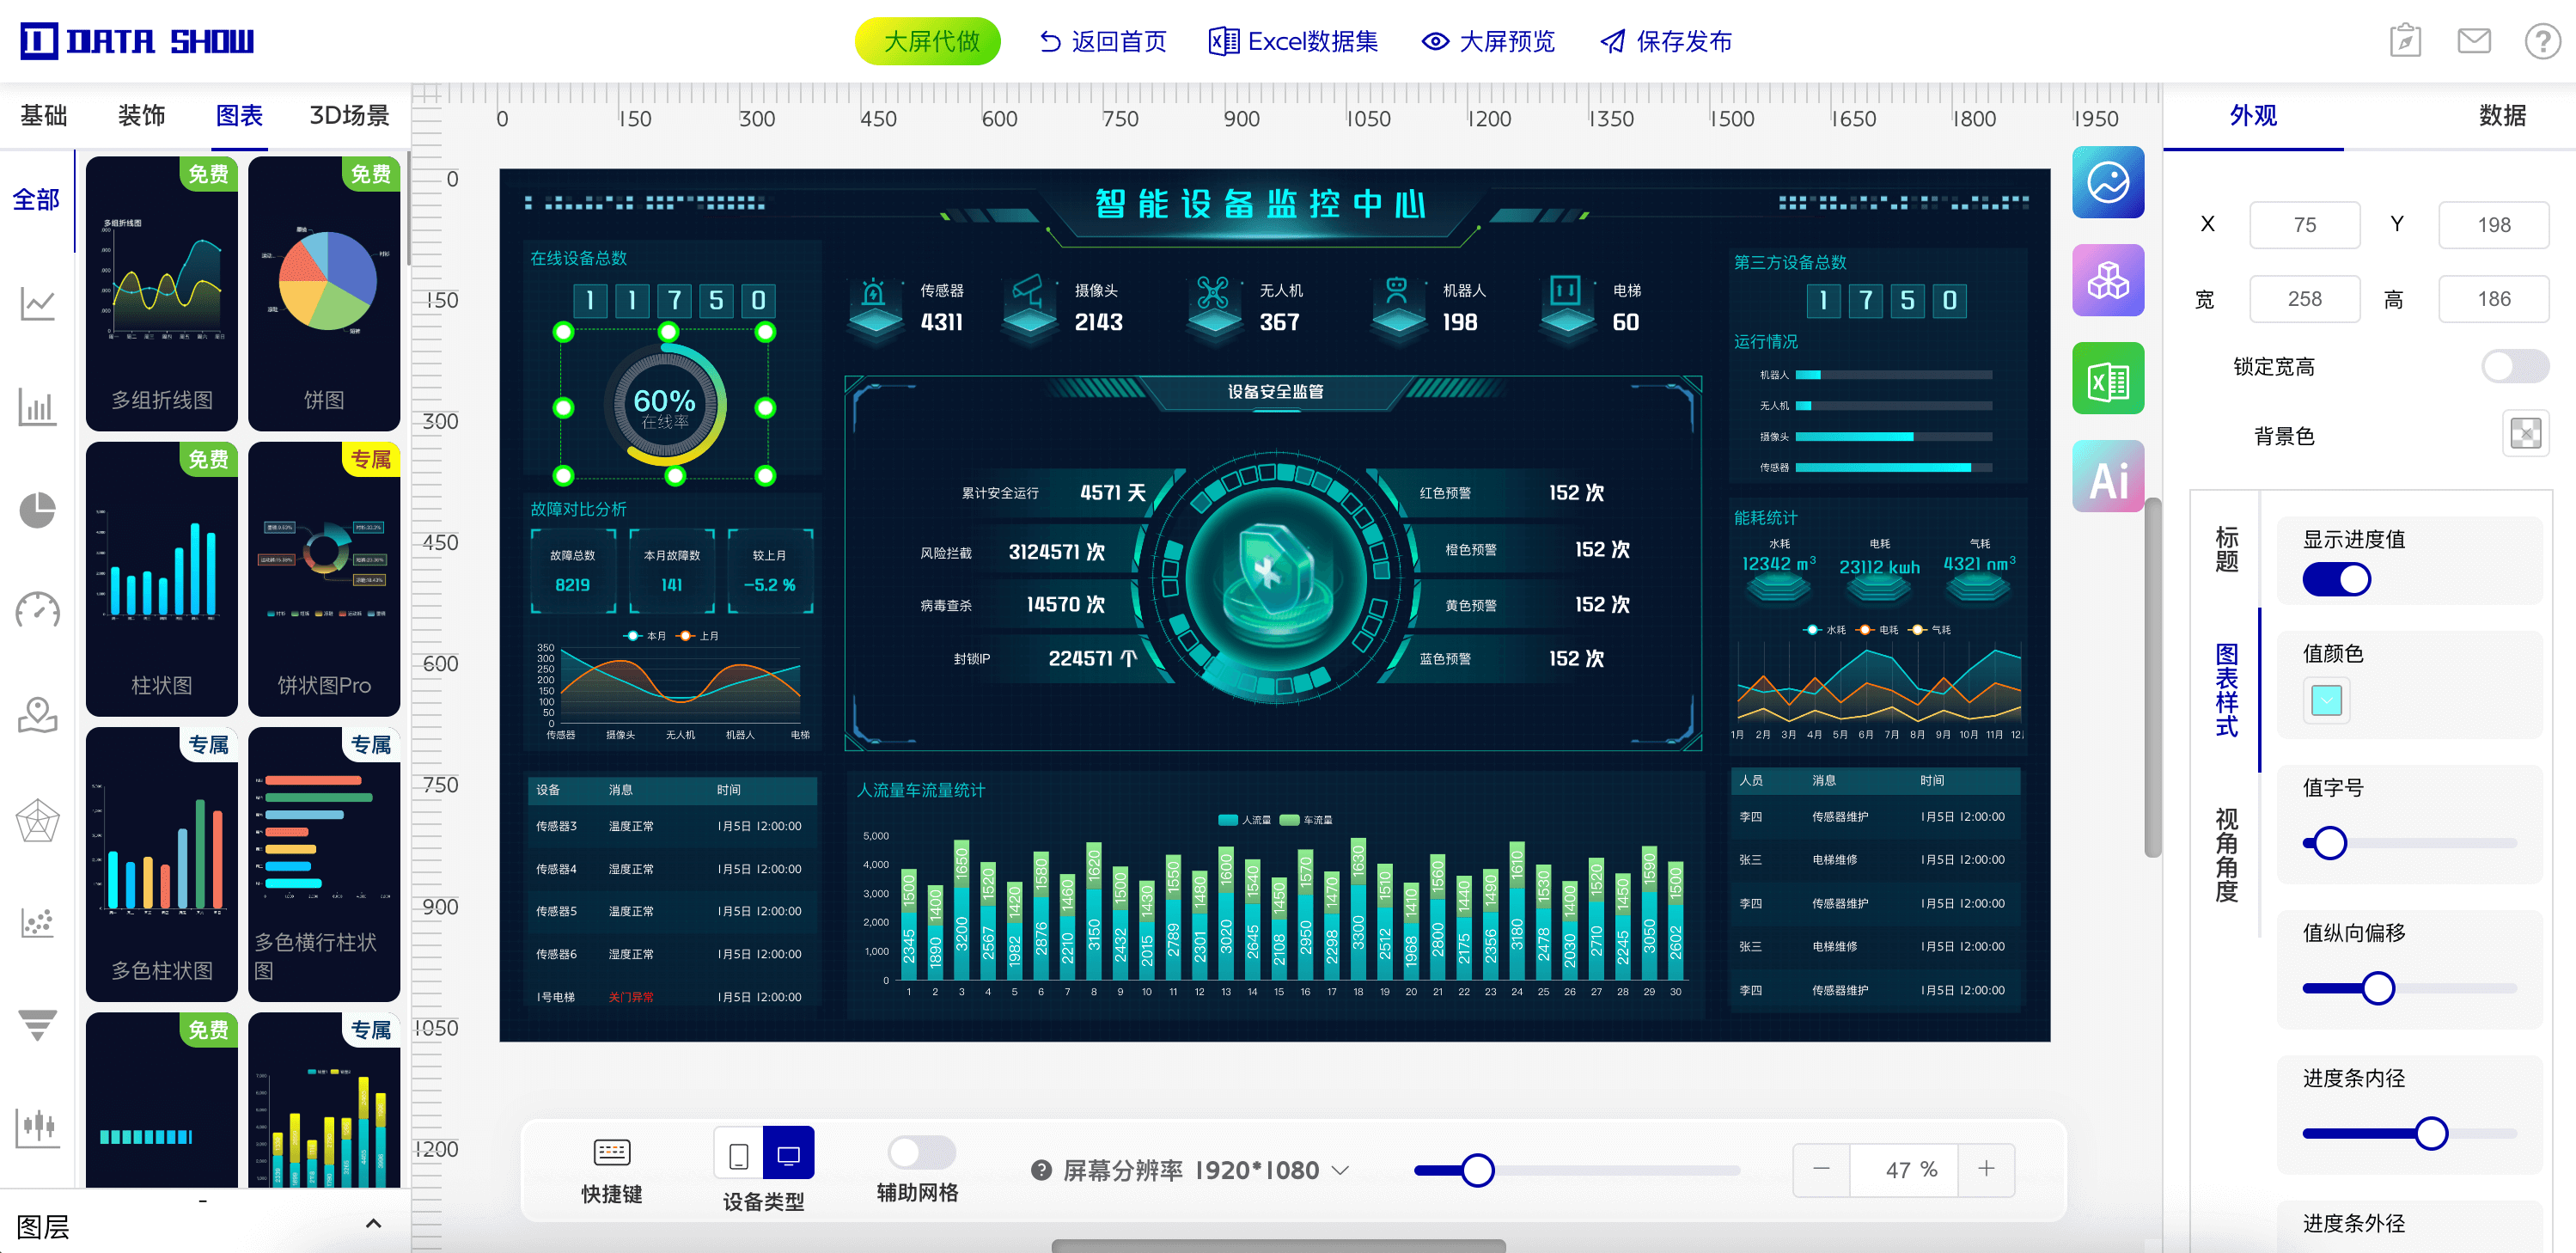Disable the 显示进度值 switch
The width and height of the screenshot is (2576, 1253).
point(2336,578)
